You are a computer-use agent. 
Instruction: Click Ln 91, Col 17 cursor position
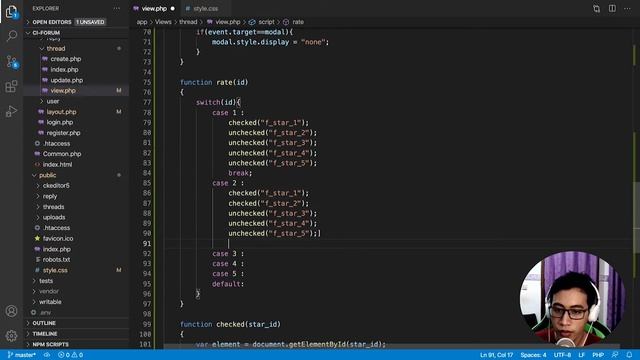496,355
